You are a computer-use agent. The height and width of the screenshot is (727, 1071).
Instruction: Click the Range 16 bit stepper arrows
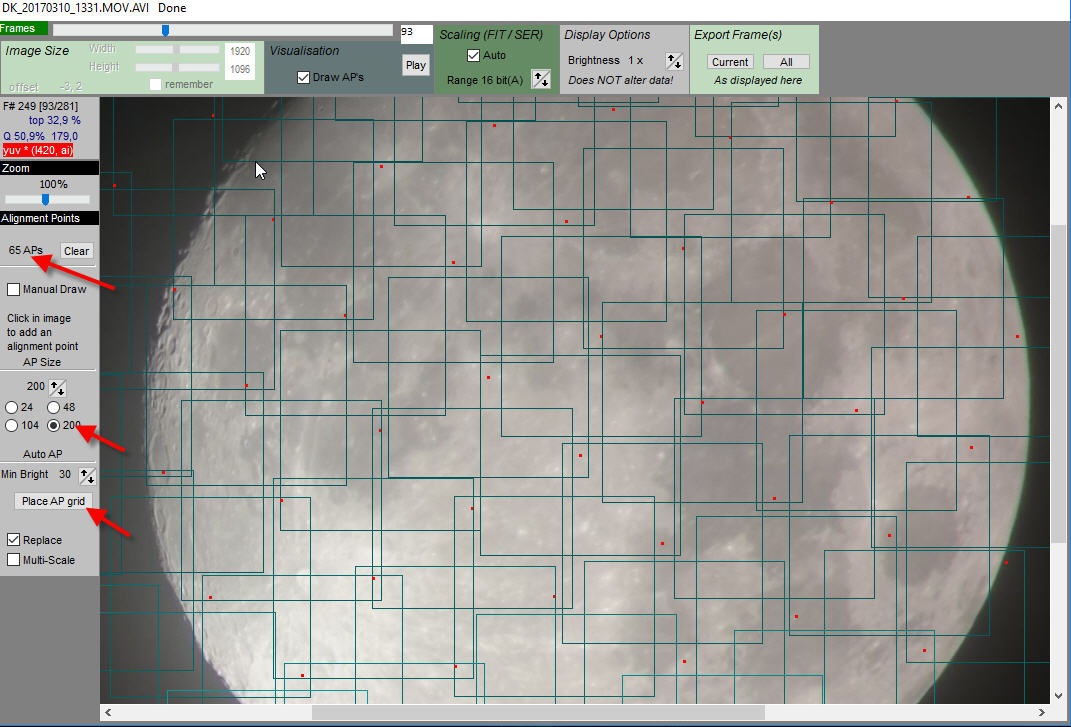pyautogui.click(x=540, y=79)
